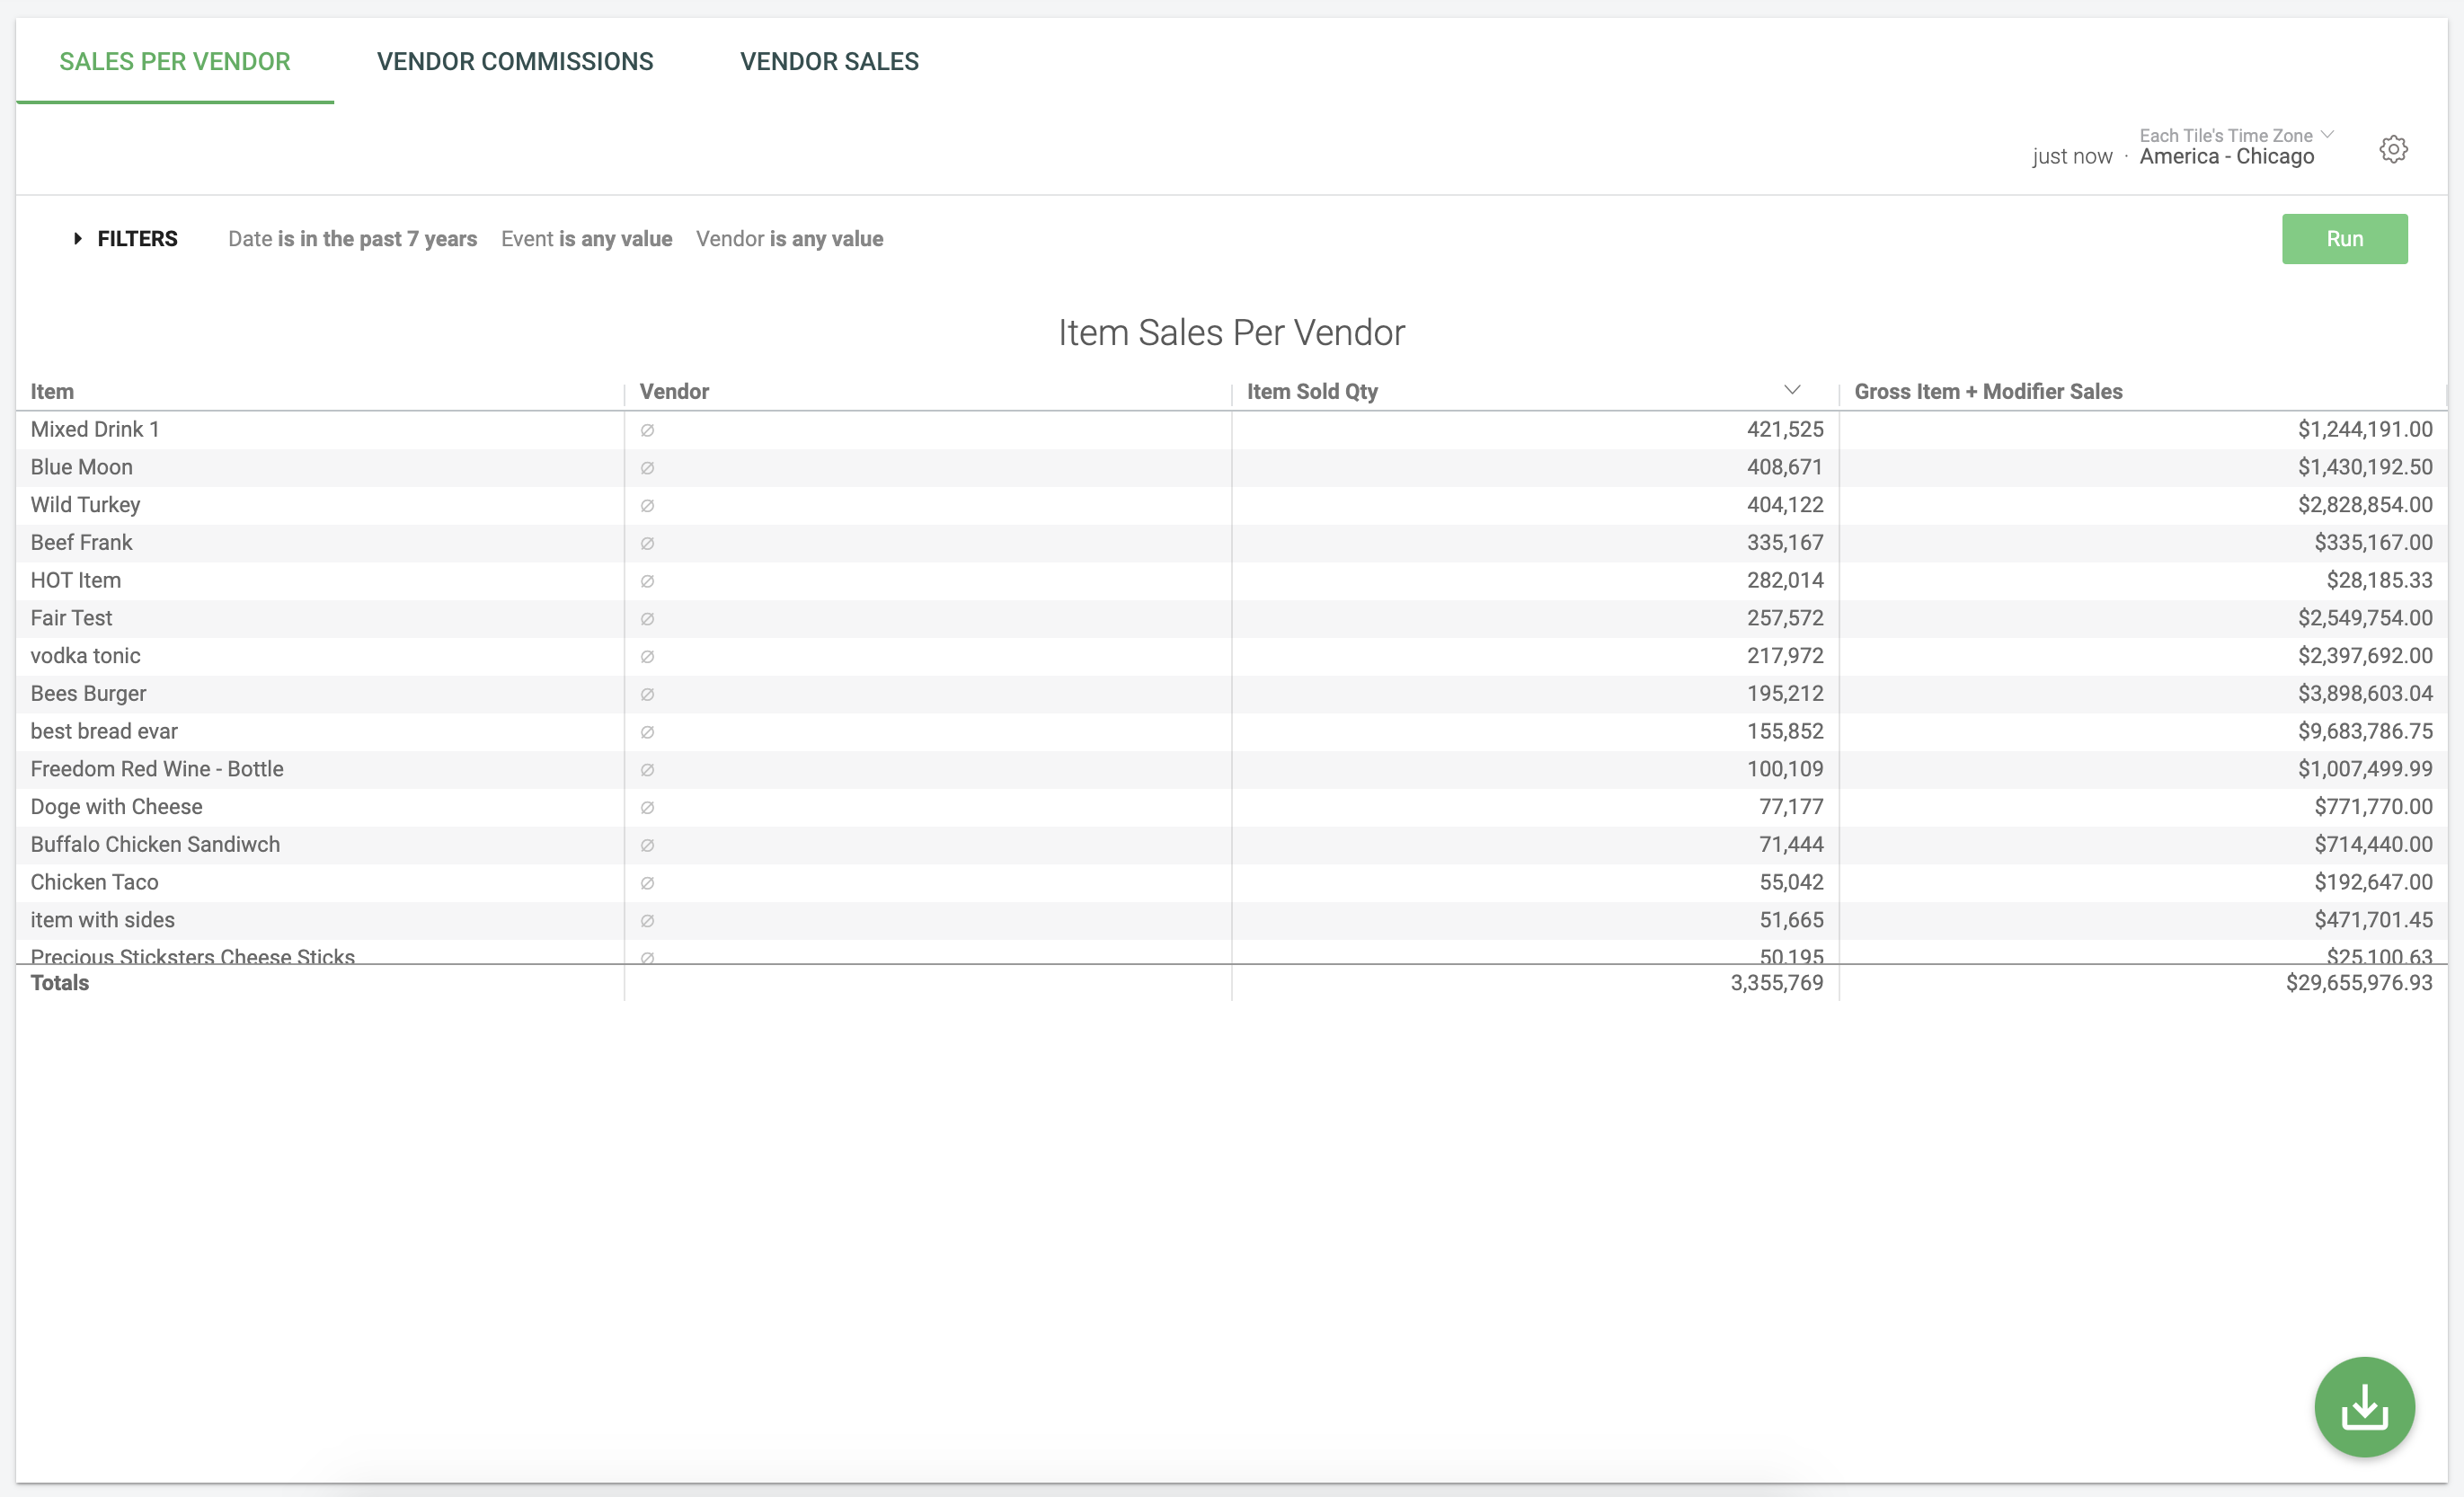Select the Mixed Drink 1 item cell
Viewport: 2464px width, 1497px height.
(320, 429)
